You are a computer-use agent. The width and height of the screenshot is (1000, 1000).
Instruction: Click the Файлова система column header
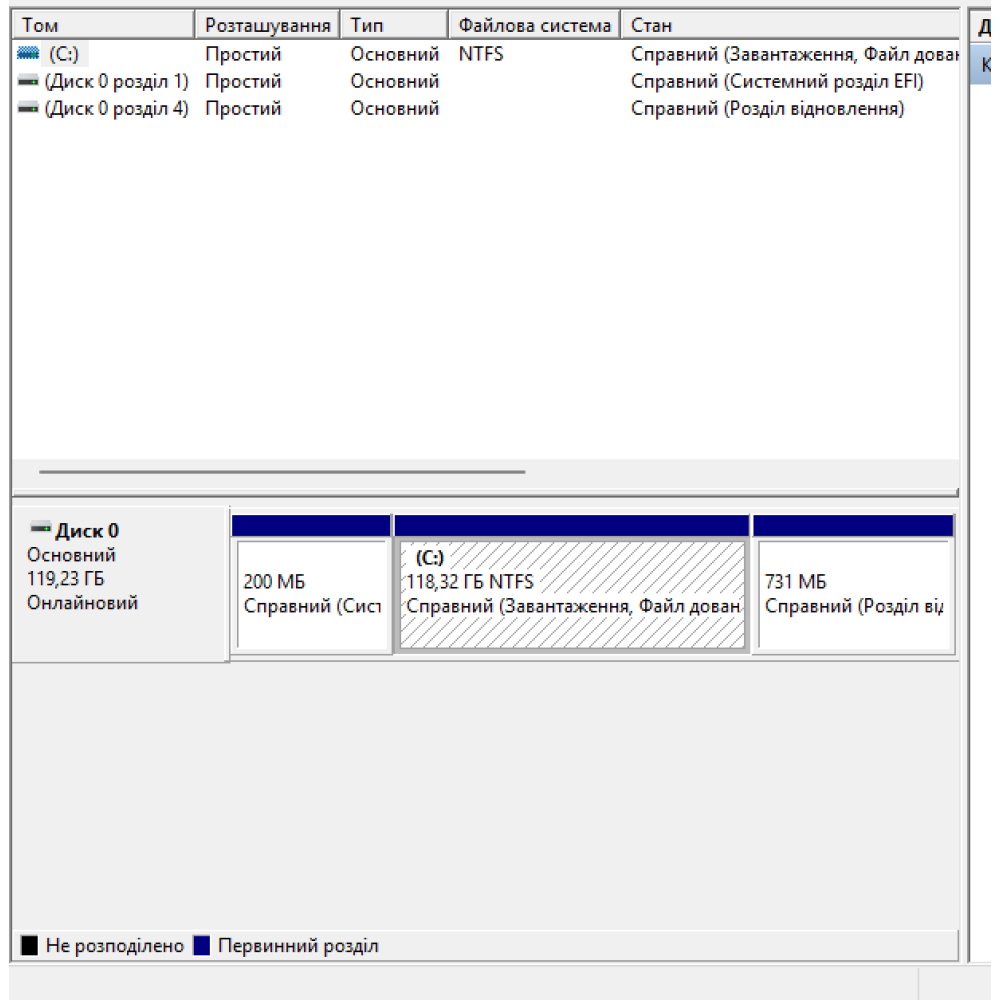[x=534, y=25]
